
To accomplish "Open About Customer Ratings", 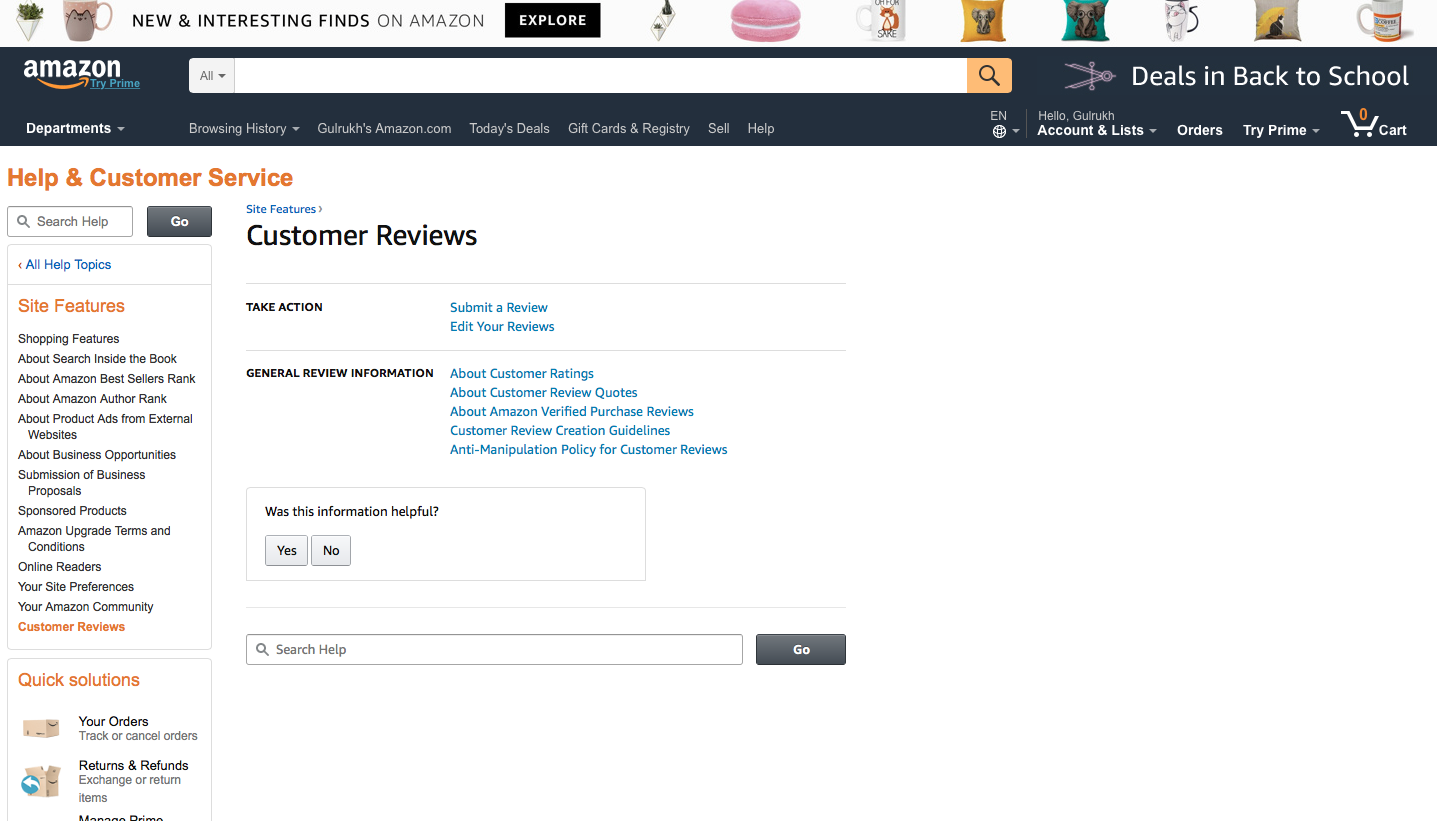I will 522,373.
